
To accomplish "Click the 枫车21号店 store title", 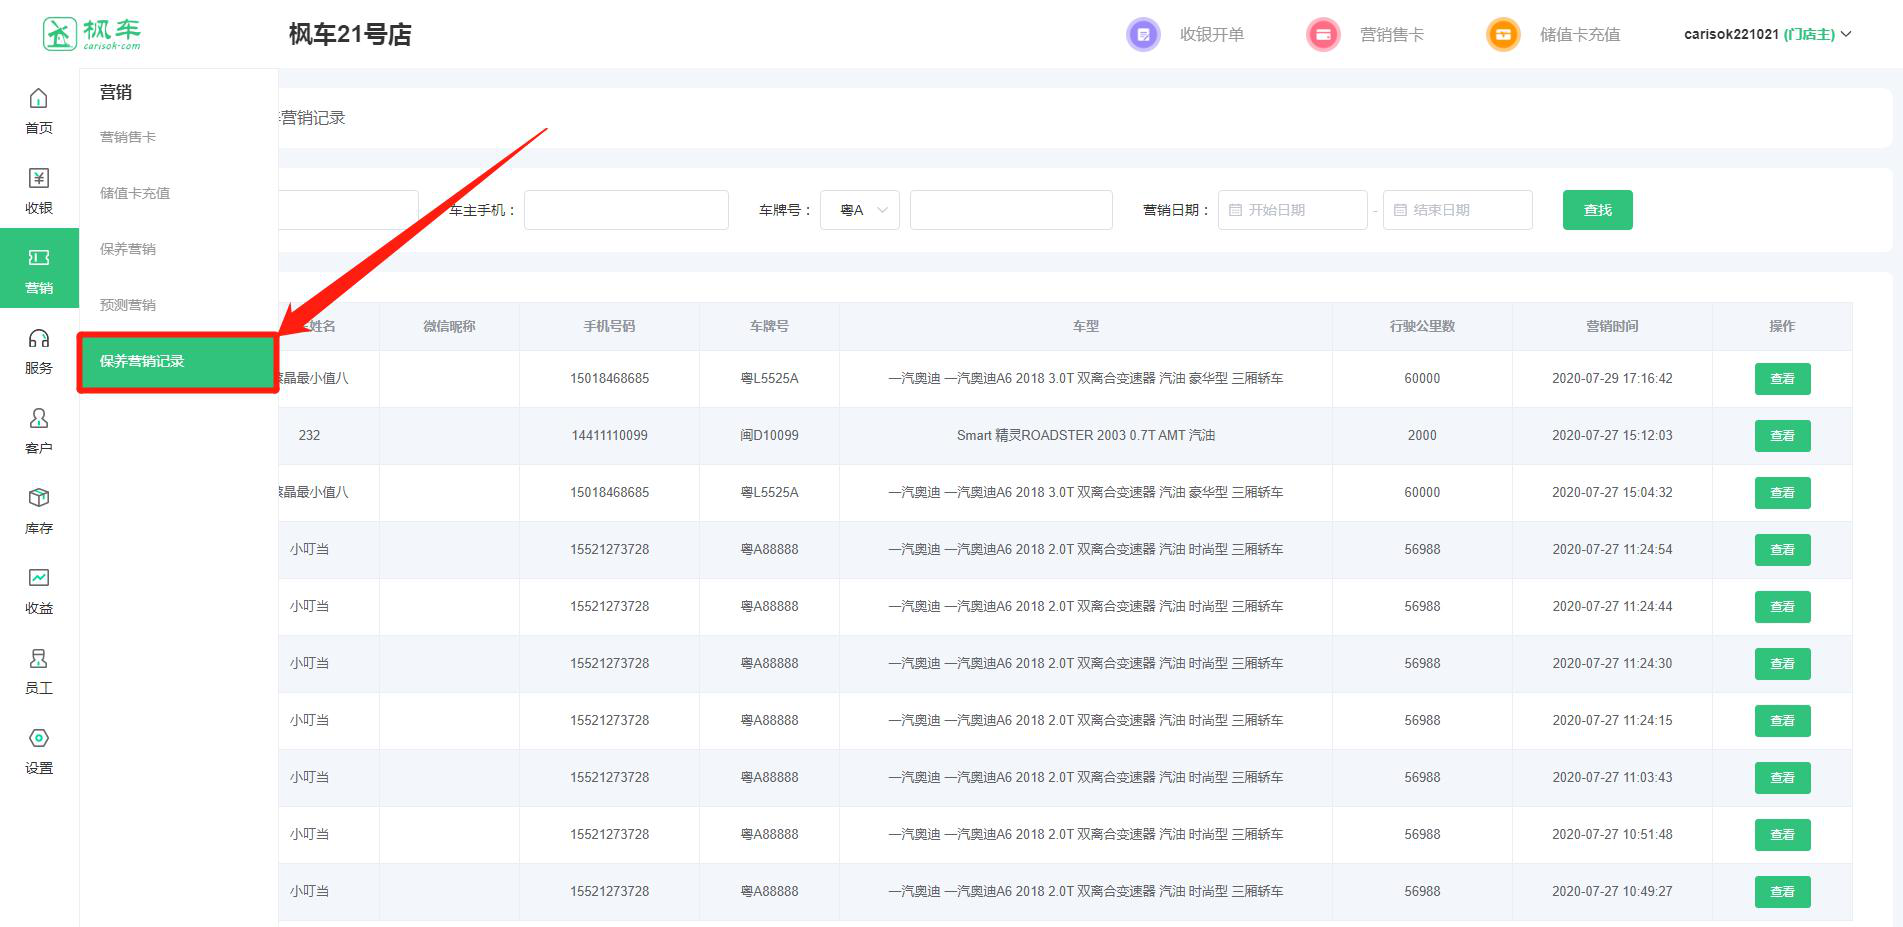I will (x=350, y=35).
